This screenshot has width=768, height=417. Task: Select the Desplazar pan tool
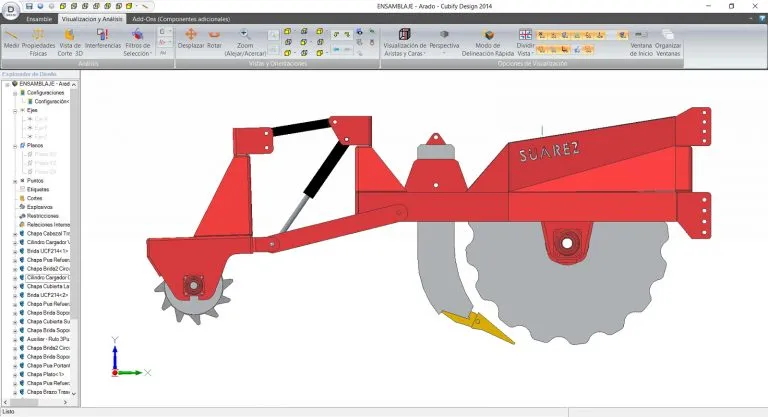[x=190, y=38]
